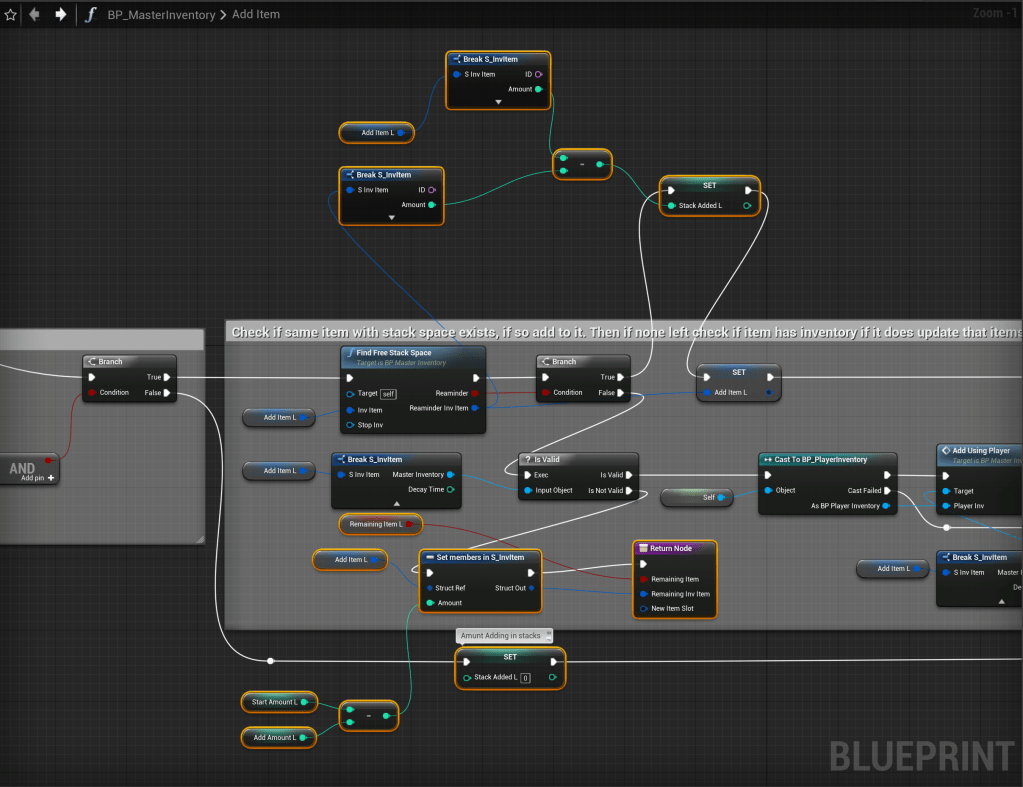Viewport: 1023px width, 787px height.
Task: Expand the Break S_InvItem node showing Decay Time
Action: 396,503
